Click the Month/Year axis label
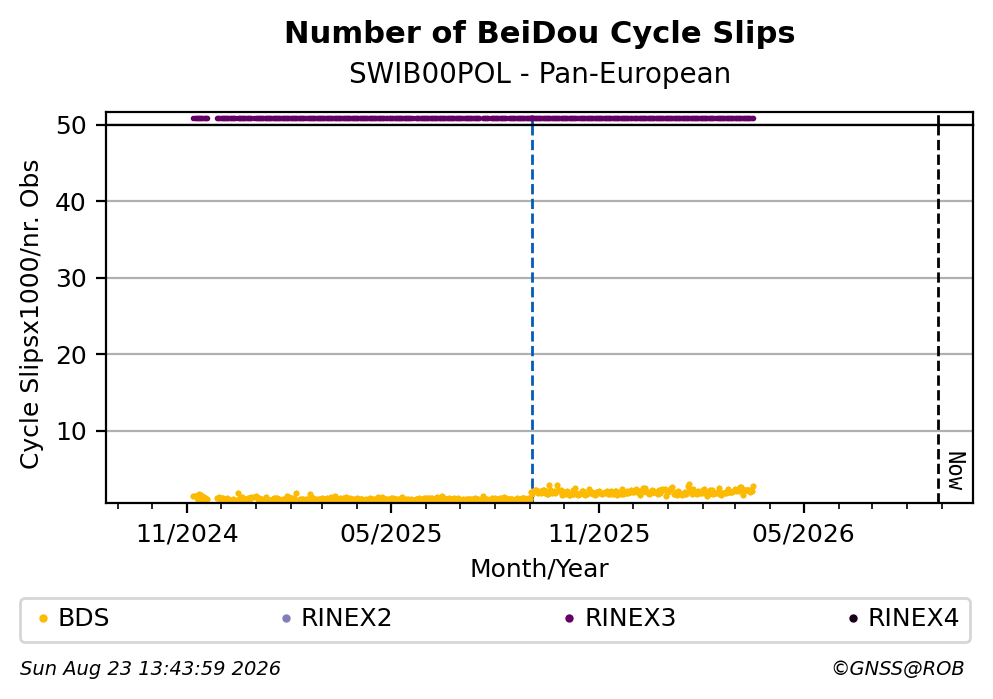993x699 pixels. (539, 569)
